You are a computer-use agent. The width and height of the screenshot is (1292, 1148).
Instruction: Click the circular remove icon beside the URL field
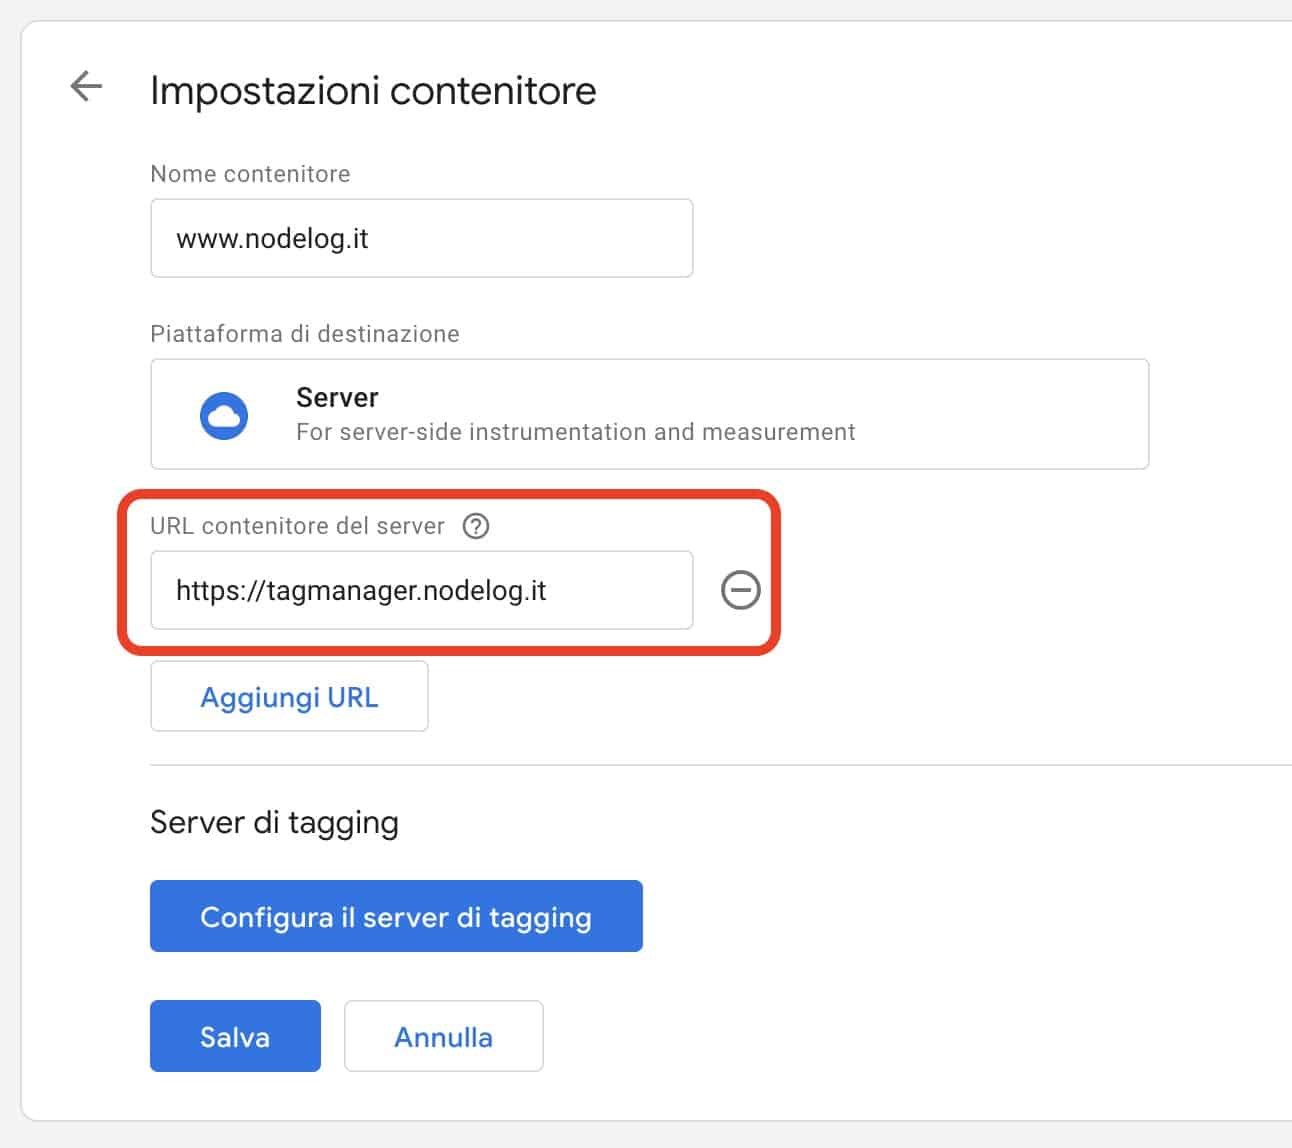(740, 590)
